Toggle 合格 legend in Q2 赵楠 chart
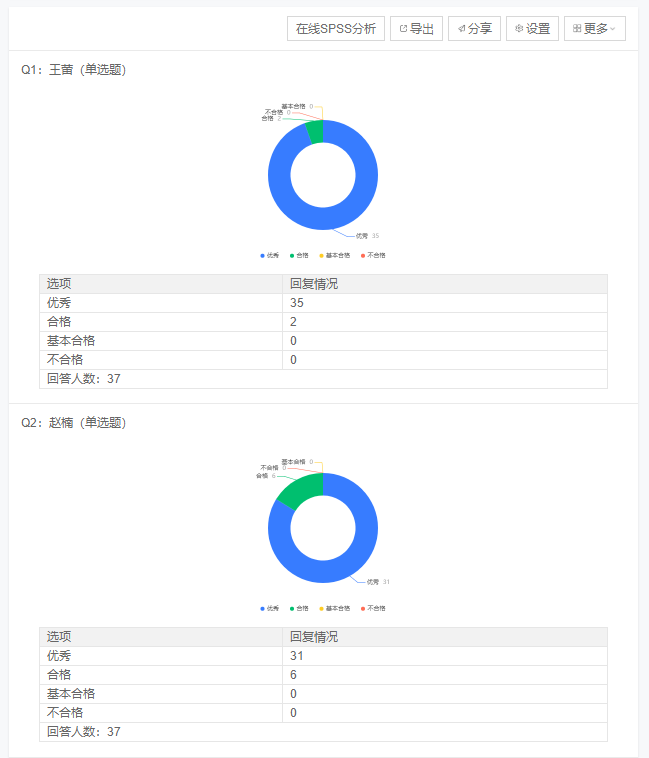This screenshot has width=649, height=758. click(x=299, y=608)
